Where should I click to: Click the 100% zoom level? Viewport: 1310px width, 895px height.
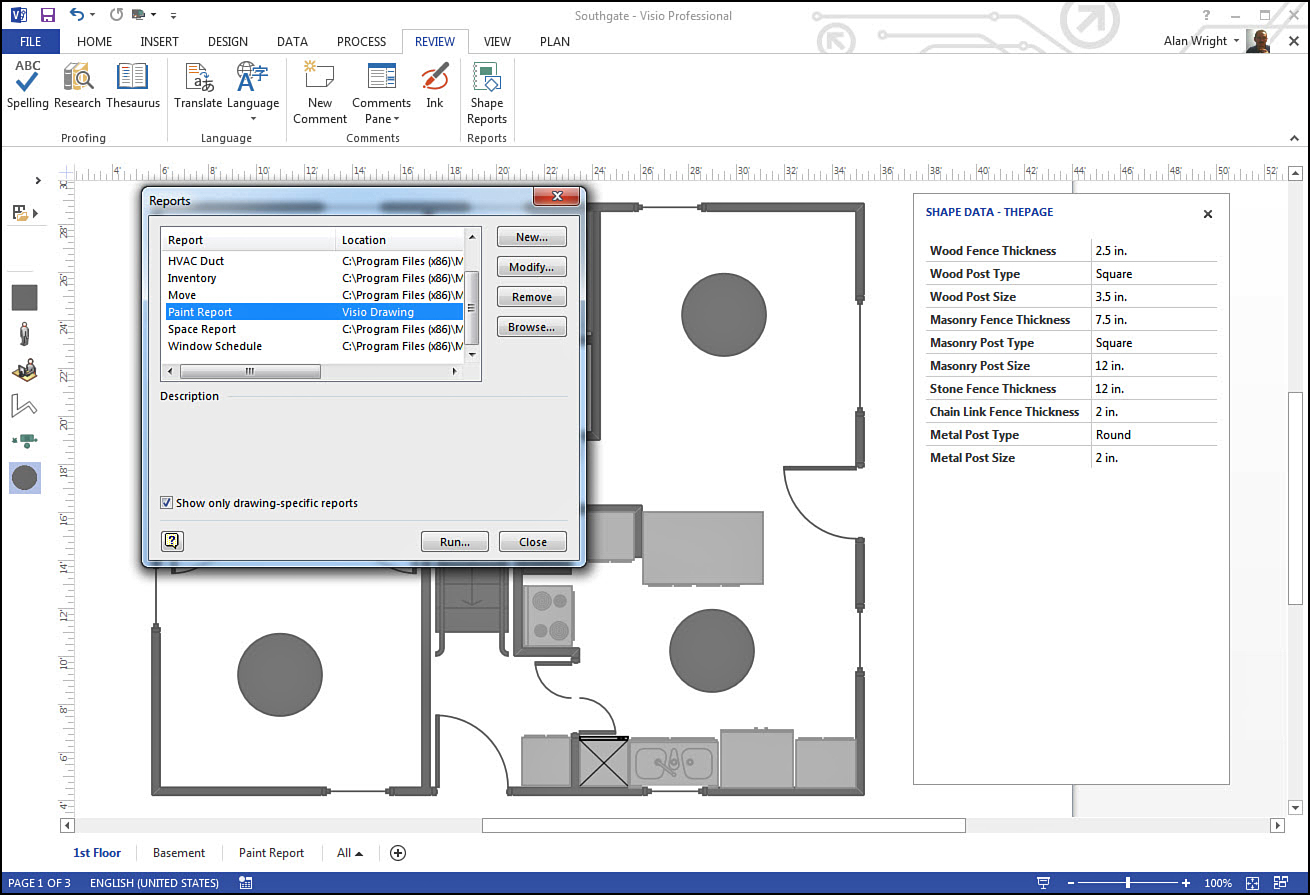coord(1218,883)
